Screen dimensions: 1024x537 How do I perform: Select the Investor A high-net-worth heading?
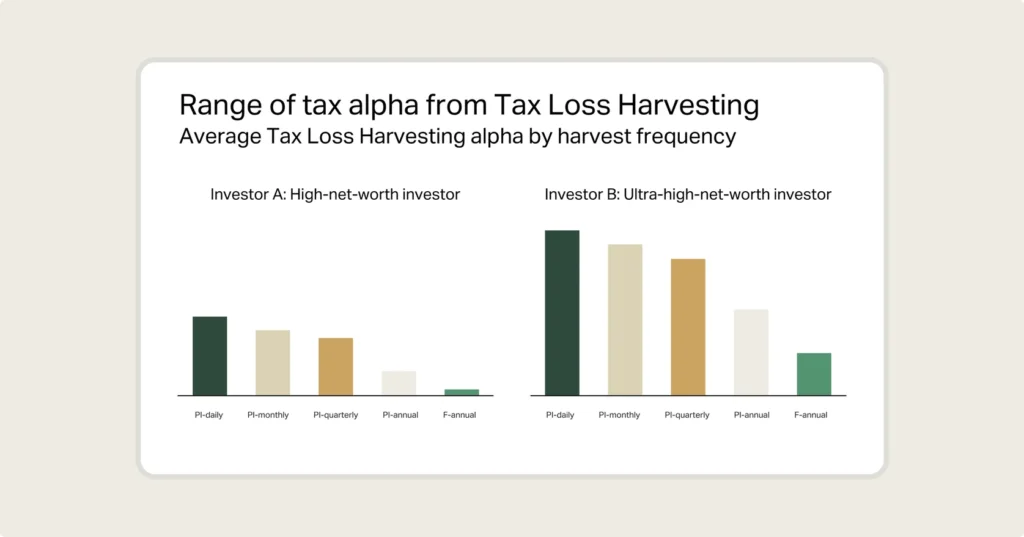tap(335, 194)
